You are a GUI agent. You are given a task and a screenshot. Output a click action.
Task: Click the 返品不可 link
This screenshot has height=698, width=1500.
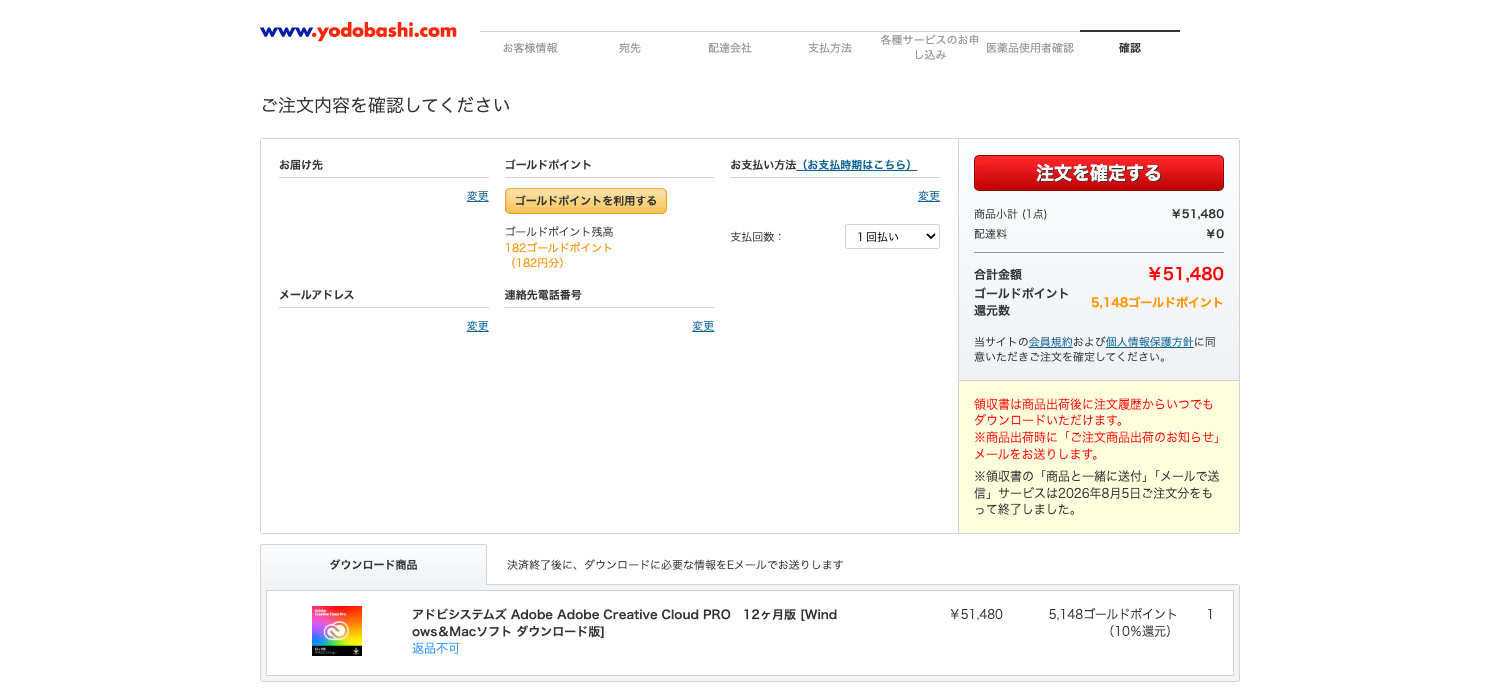pyautogui.click(x=436, y=649)
